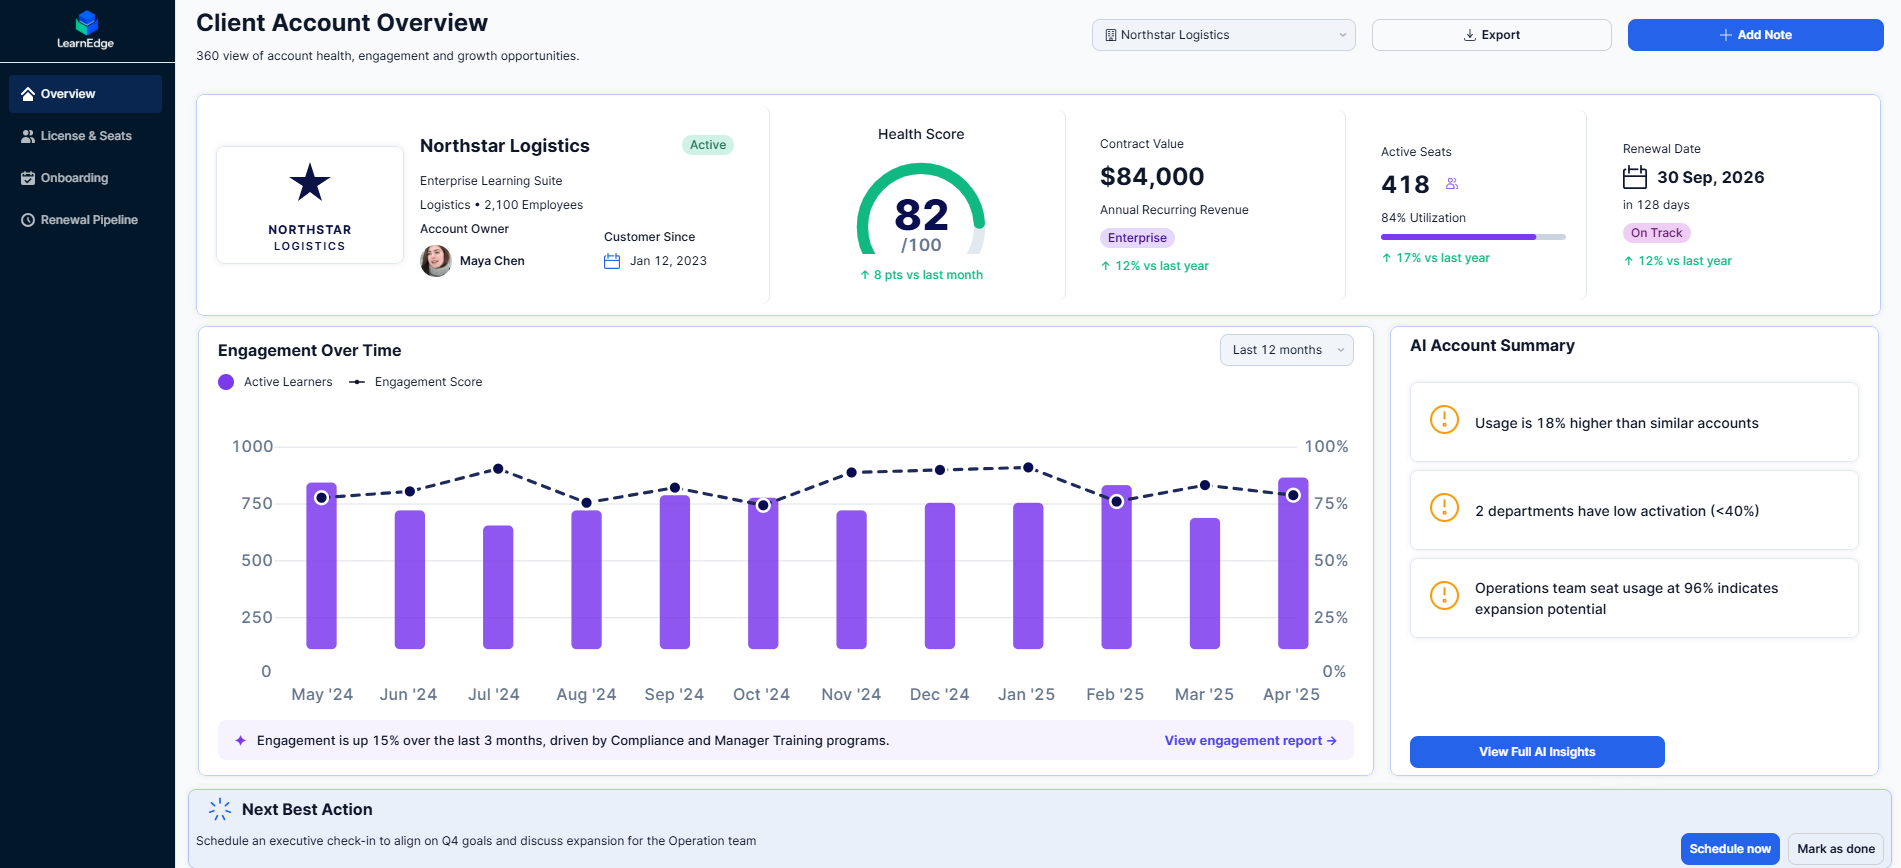Click the License & Seats people icon
This screenshot has width=1901, height=868.
click(28, 136)
